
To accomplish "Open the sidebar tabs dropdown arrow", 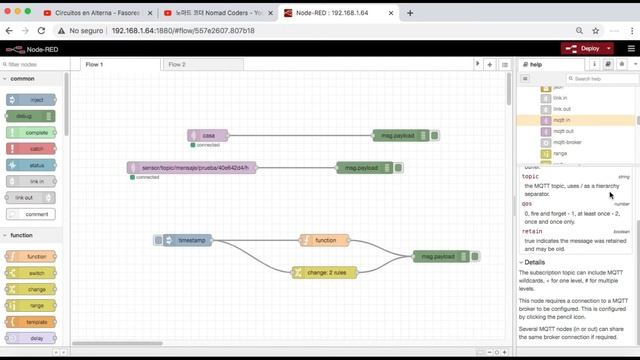I will [635, 64].
